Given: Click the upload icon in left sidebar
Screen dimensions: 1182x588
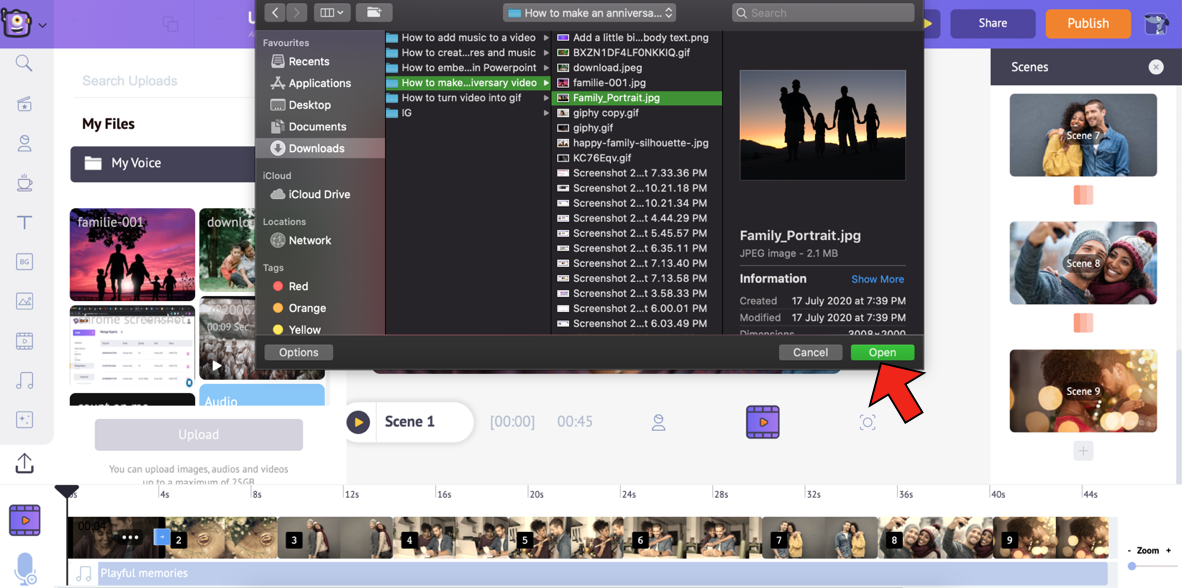Looking at the screenshot, I should (24, 462).
